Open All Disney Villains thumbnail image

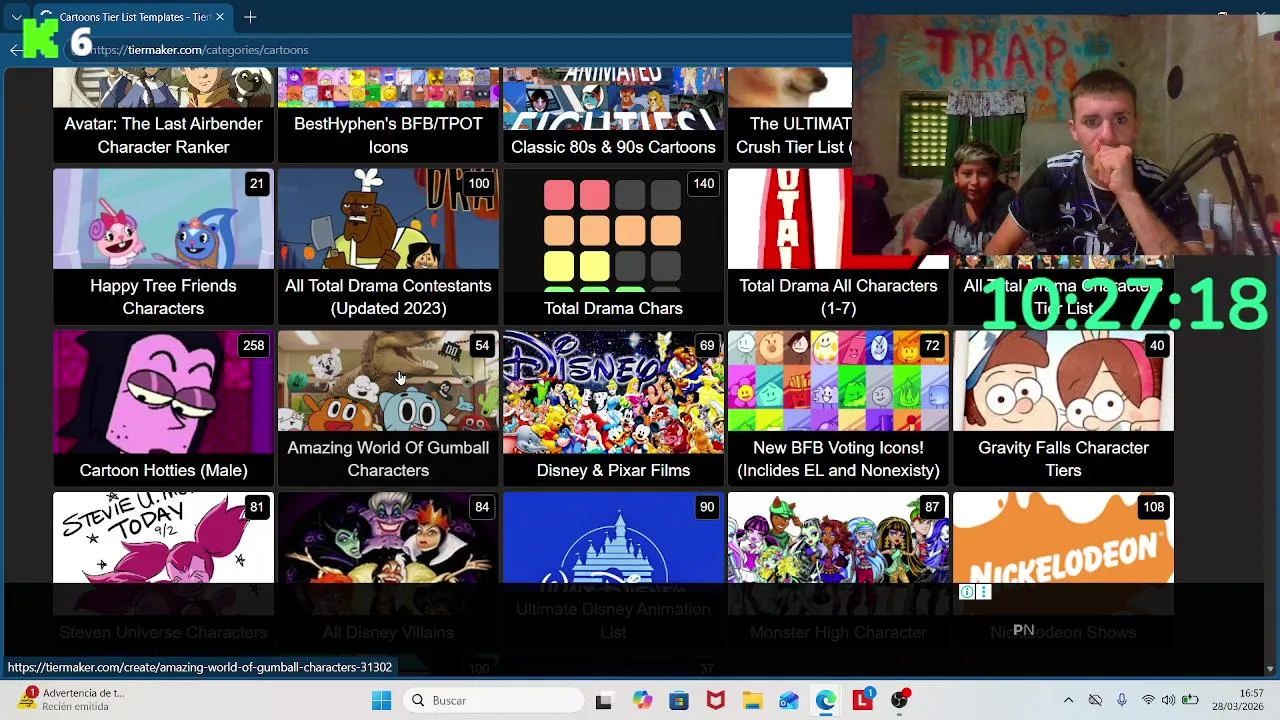[388, 538]
